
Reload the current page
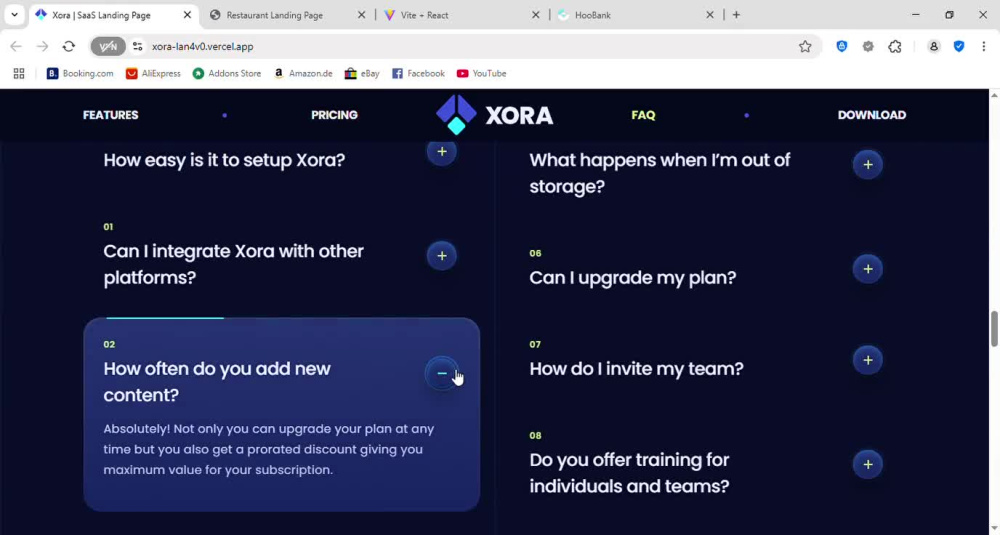[69, 46]
